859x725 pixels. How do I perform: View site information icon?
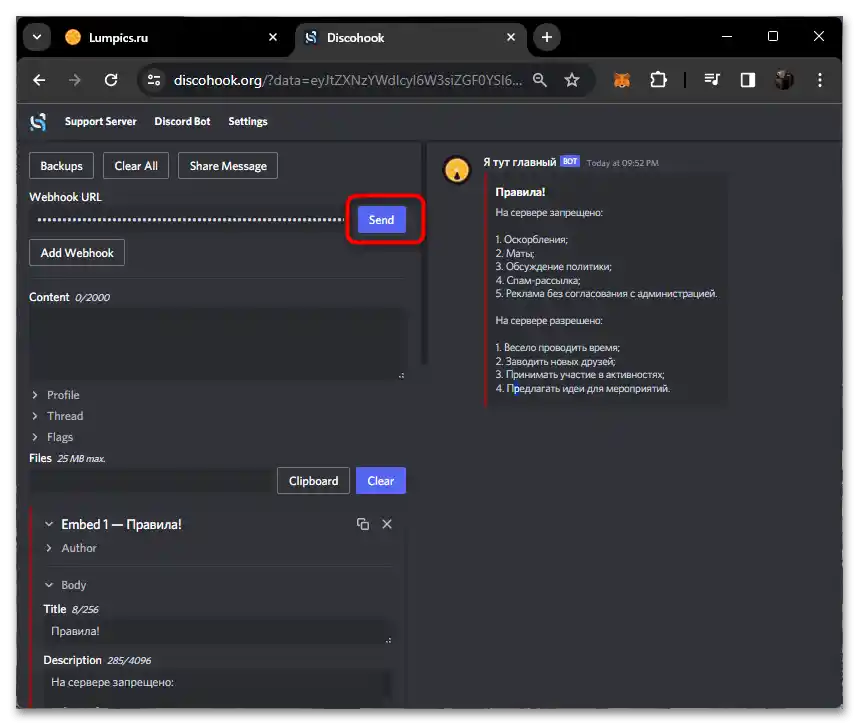coord(154,81)
